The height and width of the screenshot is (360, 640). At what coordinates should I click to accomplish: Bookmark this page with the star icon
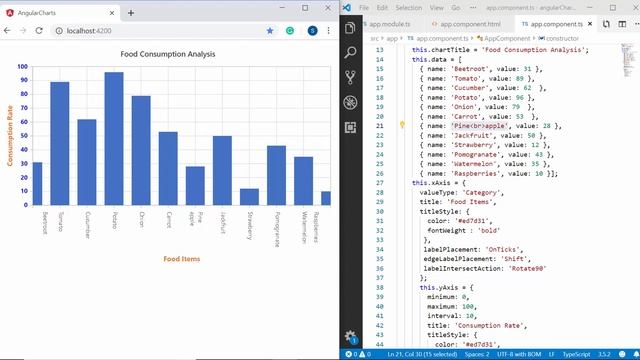270,31
